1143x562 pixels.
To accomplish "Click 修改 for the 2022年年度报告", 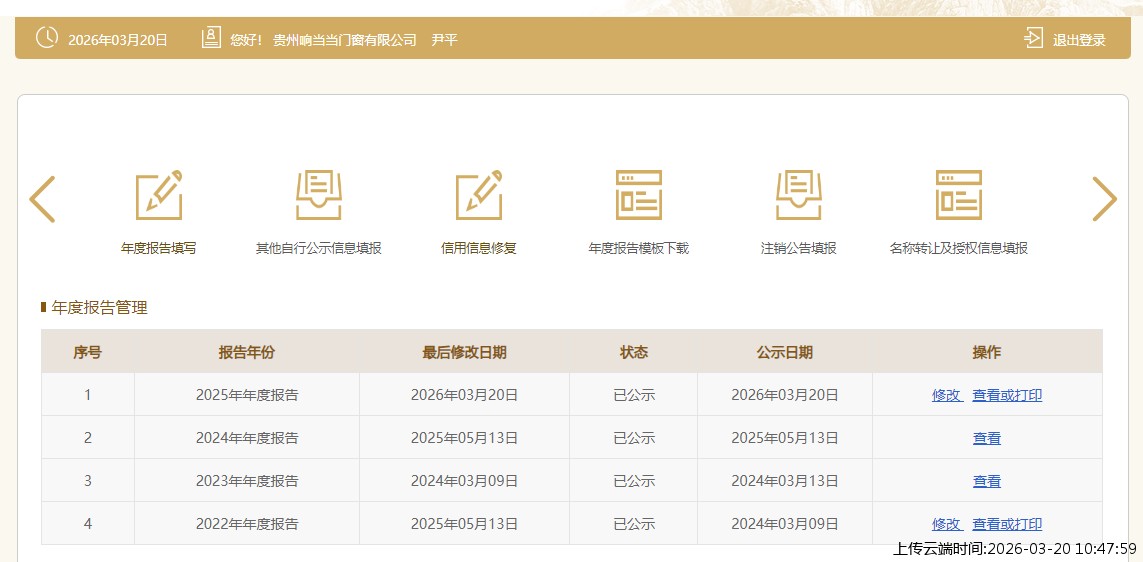I will tap(946, 524).
